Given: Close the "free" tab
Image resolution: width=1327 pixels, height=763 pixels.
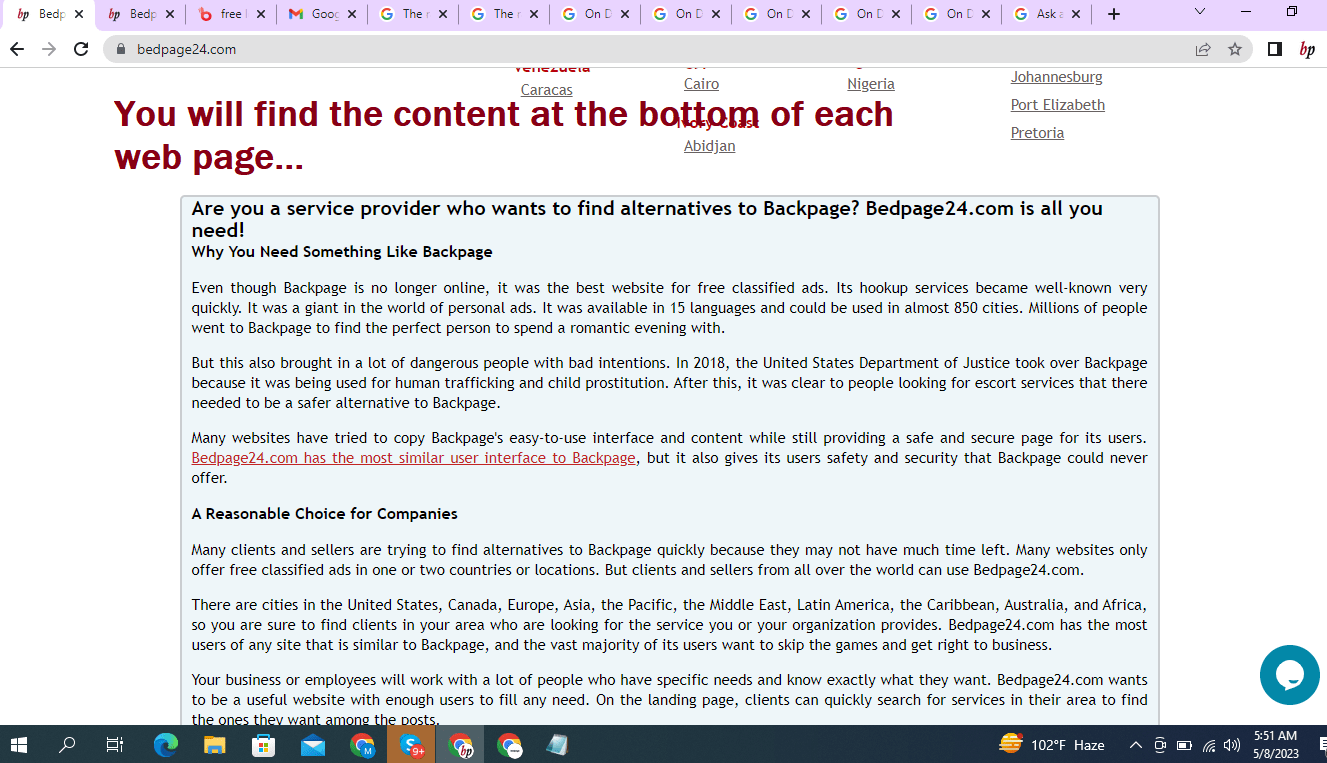Looking at the screenshot, I should [x=261, y=14].
